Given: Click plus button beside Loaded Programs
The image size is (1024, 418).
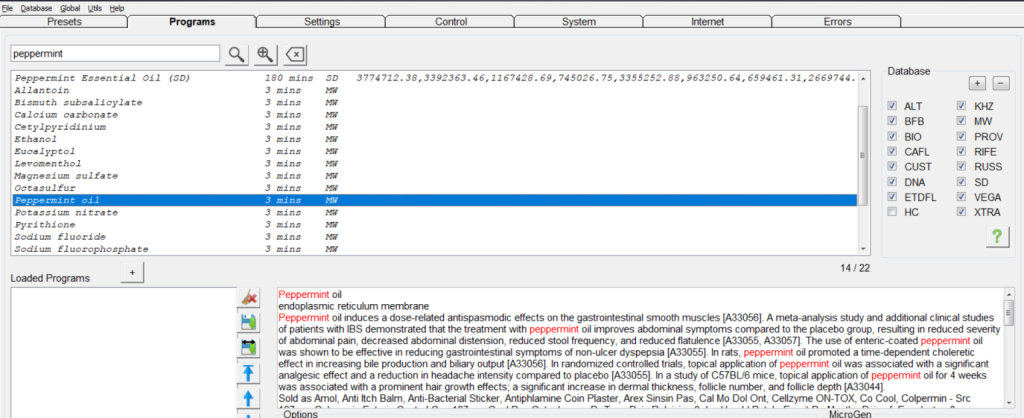Looking at the screenshot, I should [132, 273].
